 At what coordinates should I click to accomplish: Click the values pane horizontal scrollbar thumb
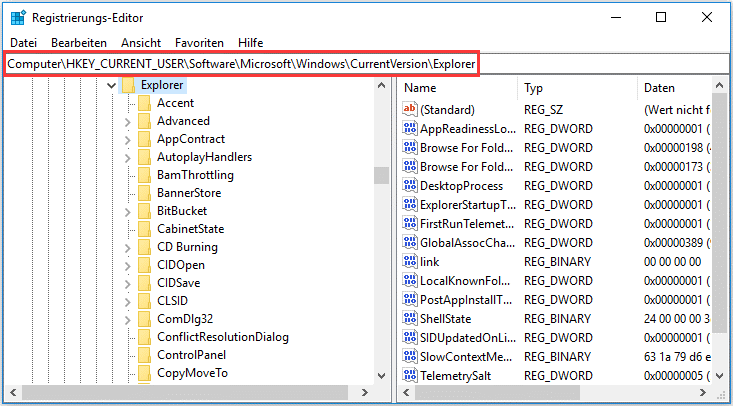497,392
